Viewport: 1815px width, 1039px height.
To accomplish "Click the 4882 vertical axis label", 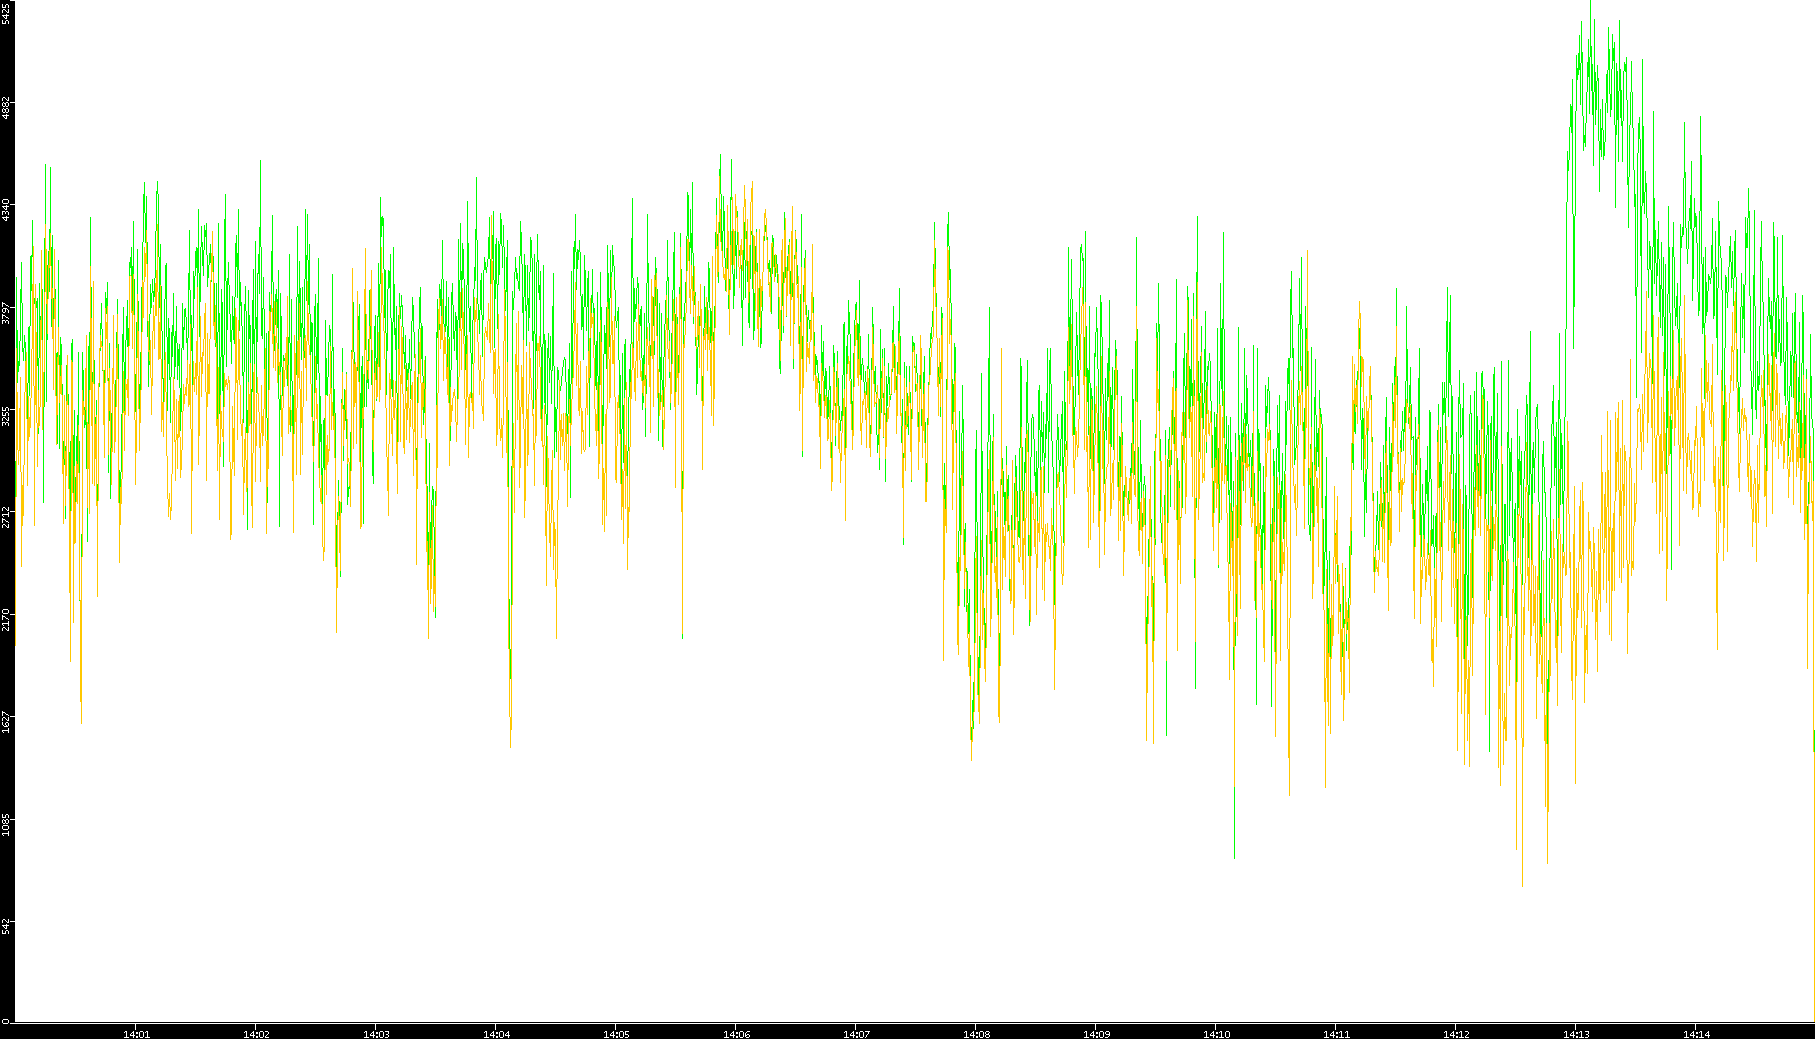I will pyautogui.click(x=6, y=108).
